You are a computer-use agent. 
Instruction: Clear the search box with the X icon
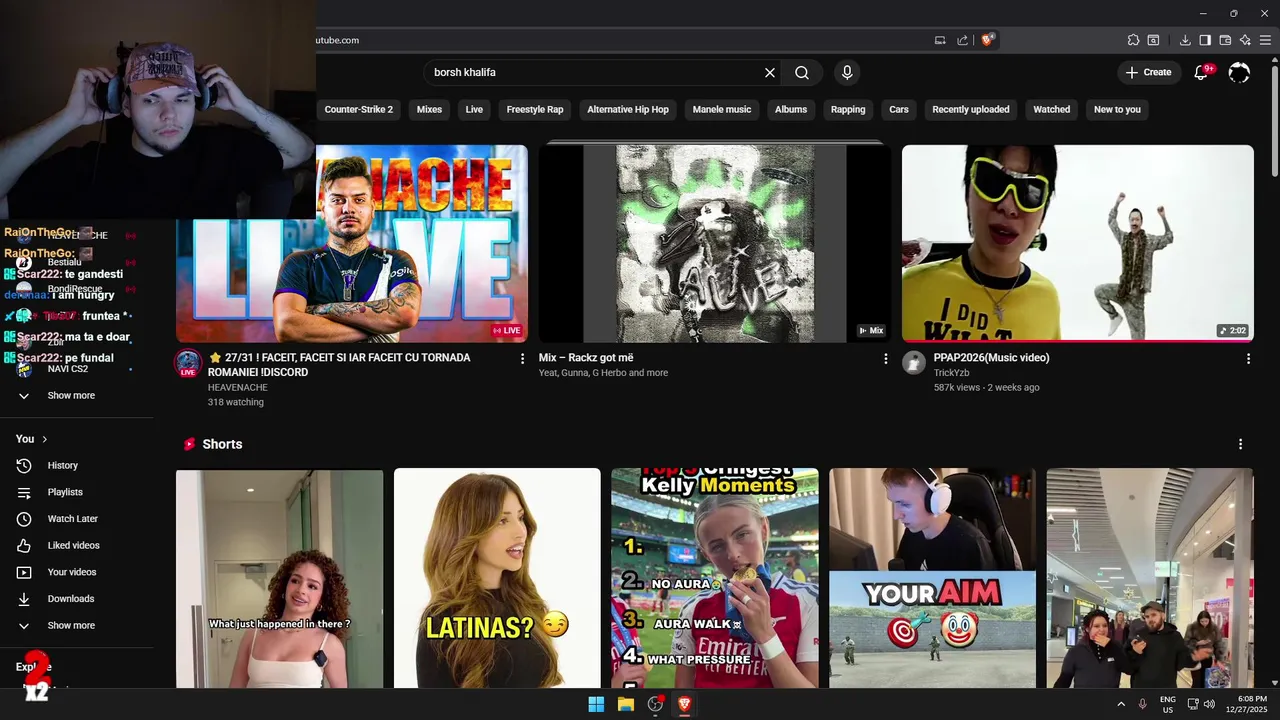point(770,72)
